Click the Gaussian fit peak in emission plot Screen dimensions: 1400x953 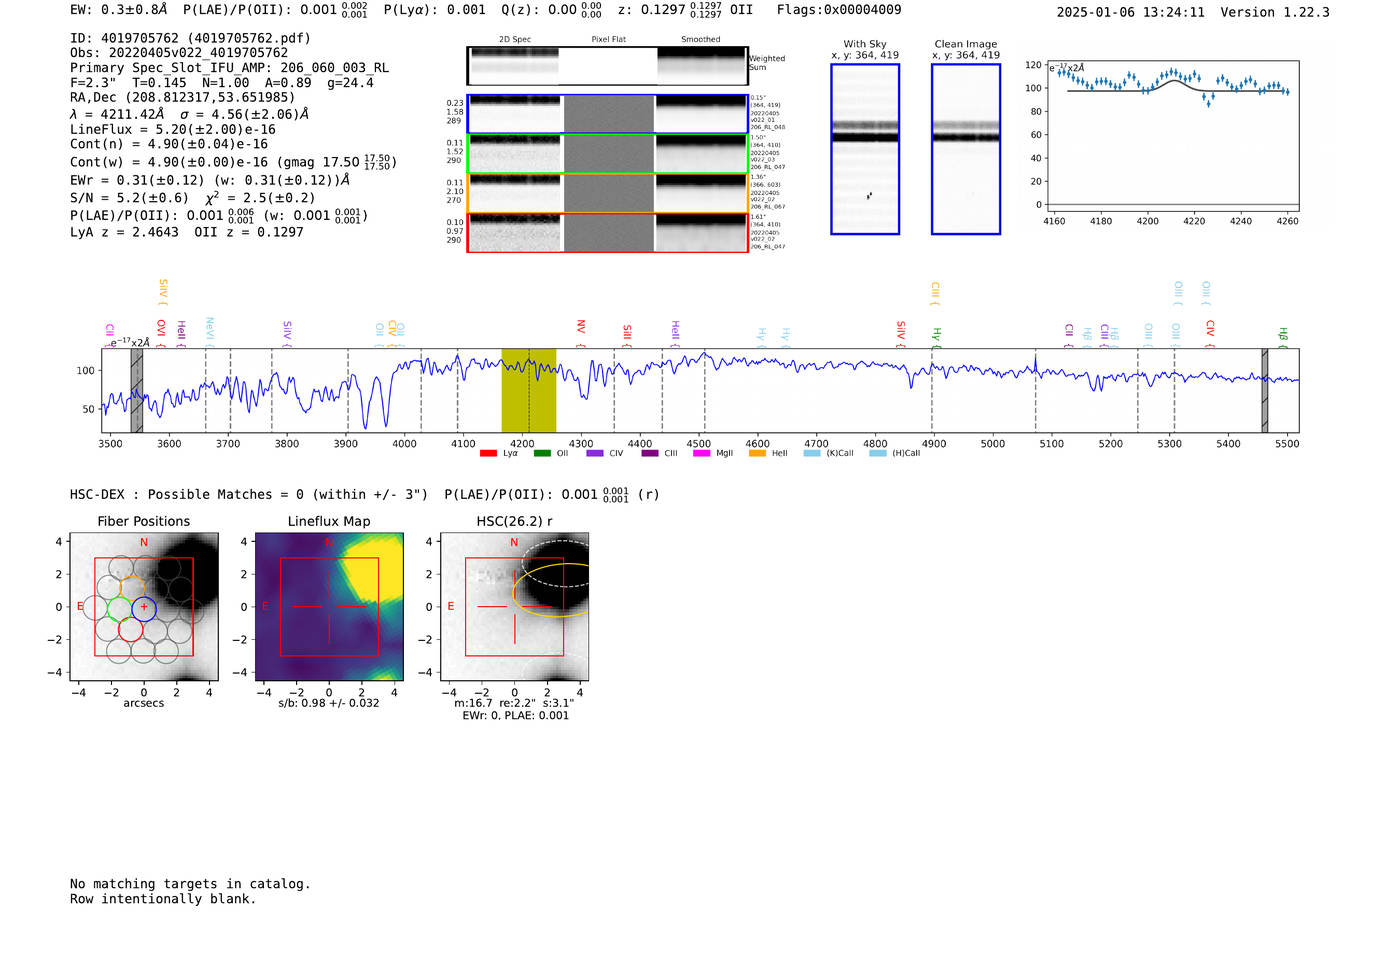pos(1175,80)
